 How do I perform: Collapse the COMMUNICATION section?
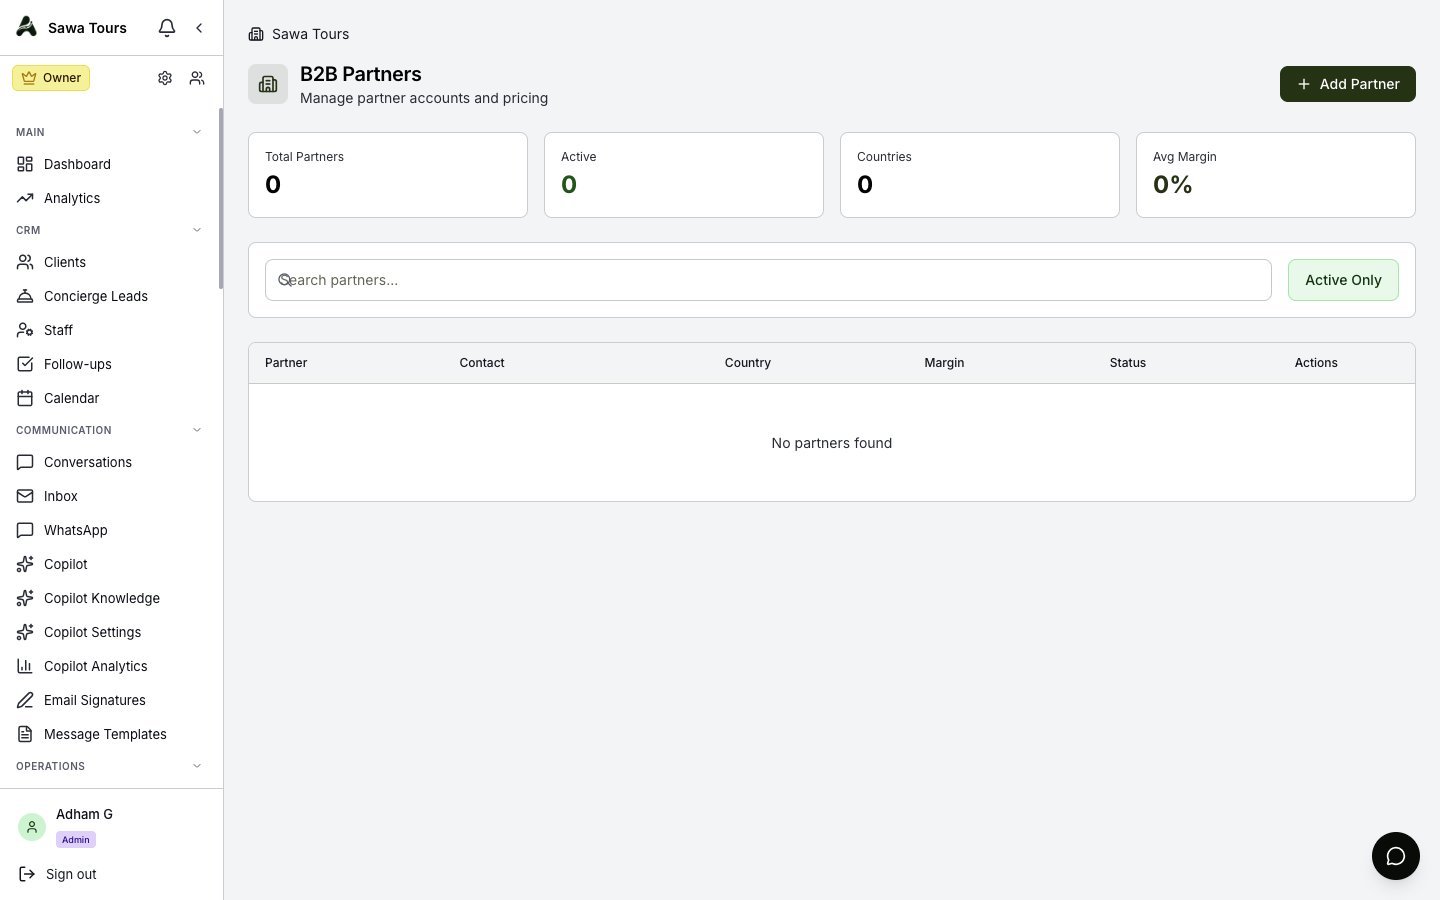(197, 430)
